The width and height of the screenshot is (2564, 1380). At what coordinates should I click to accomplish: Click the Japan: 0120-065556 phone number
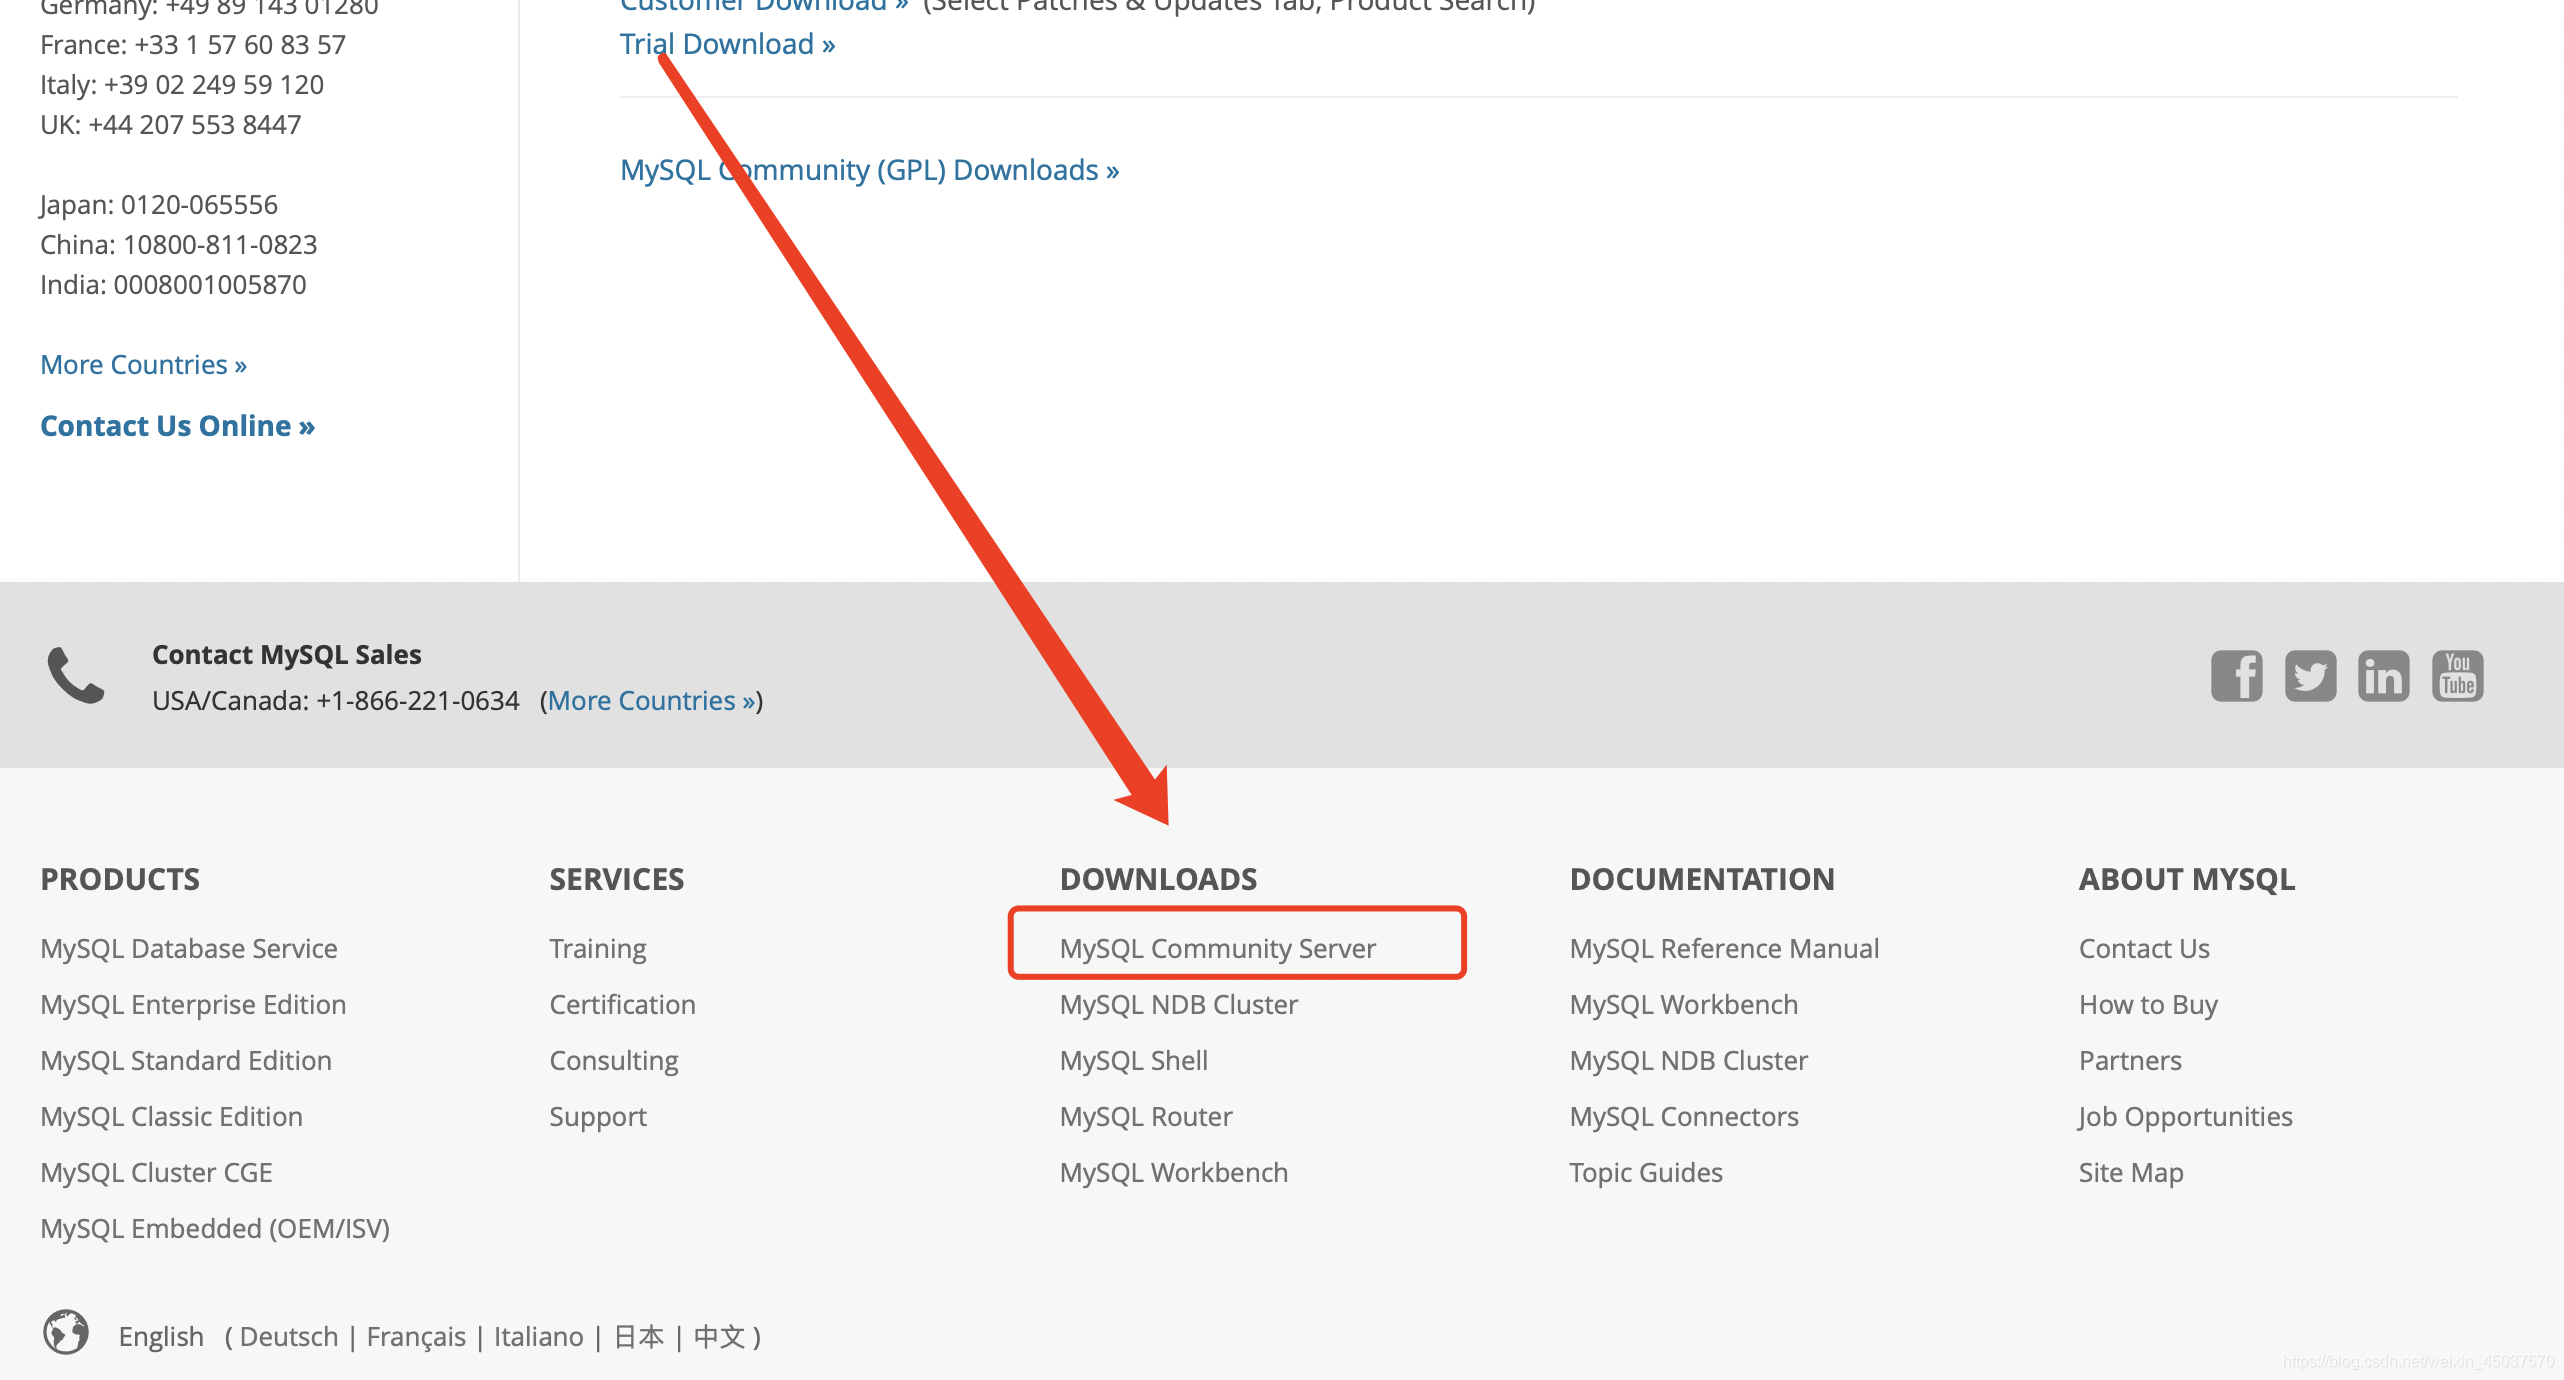(159, 205)
